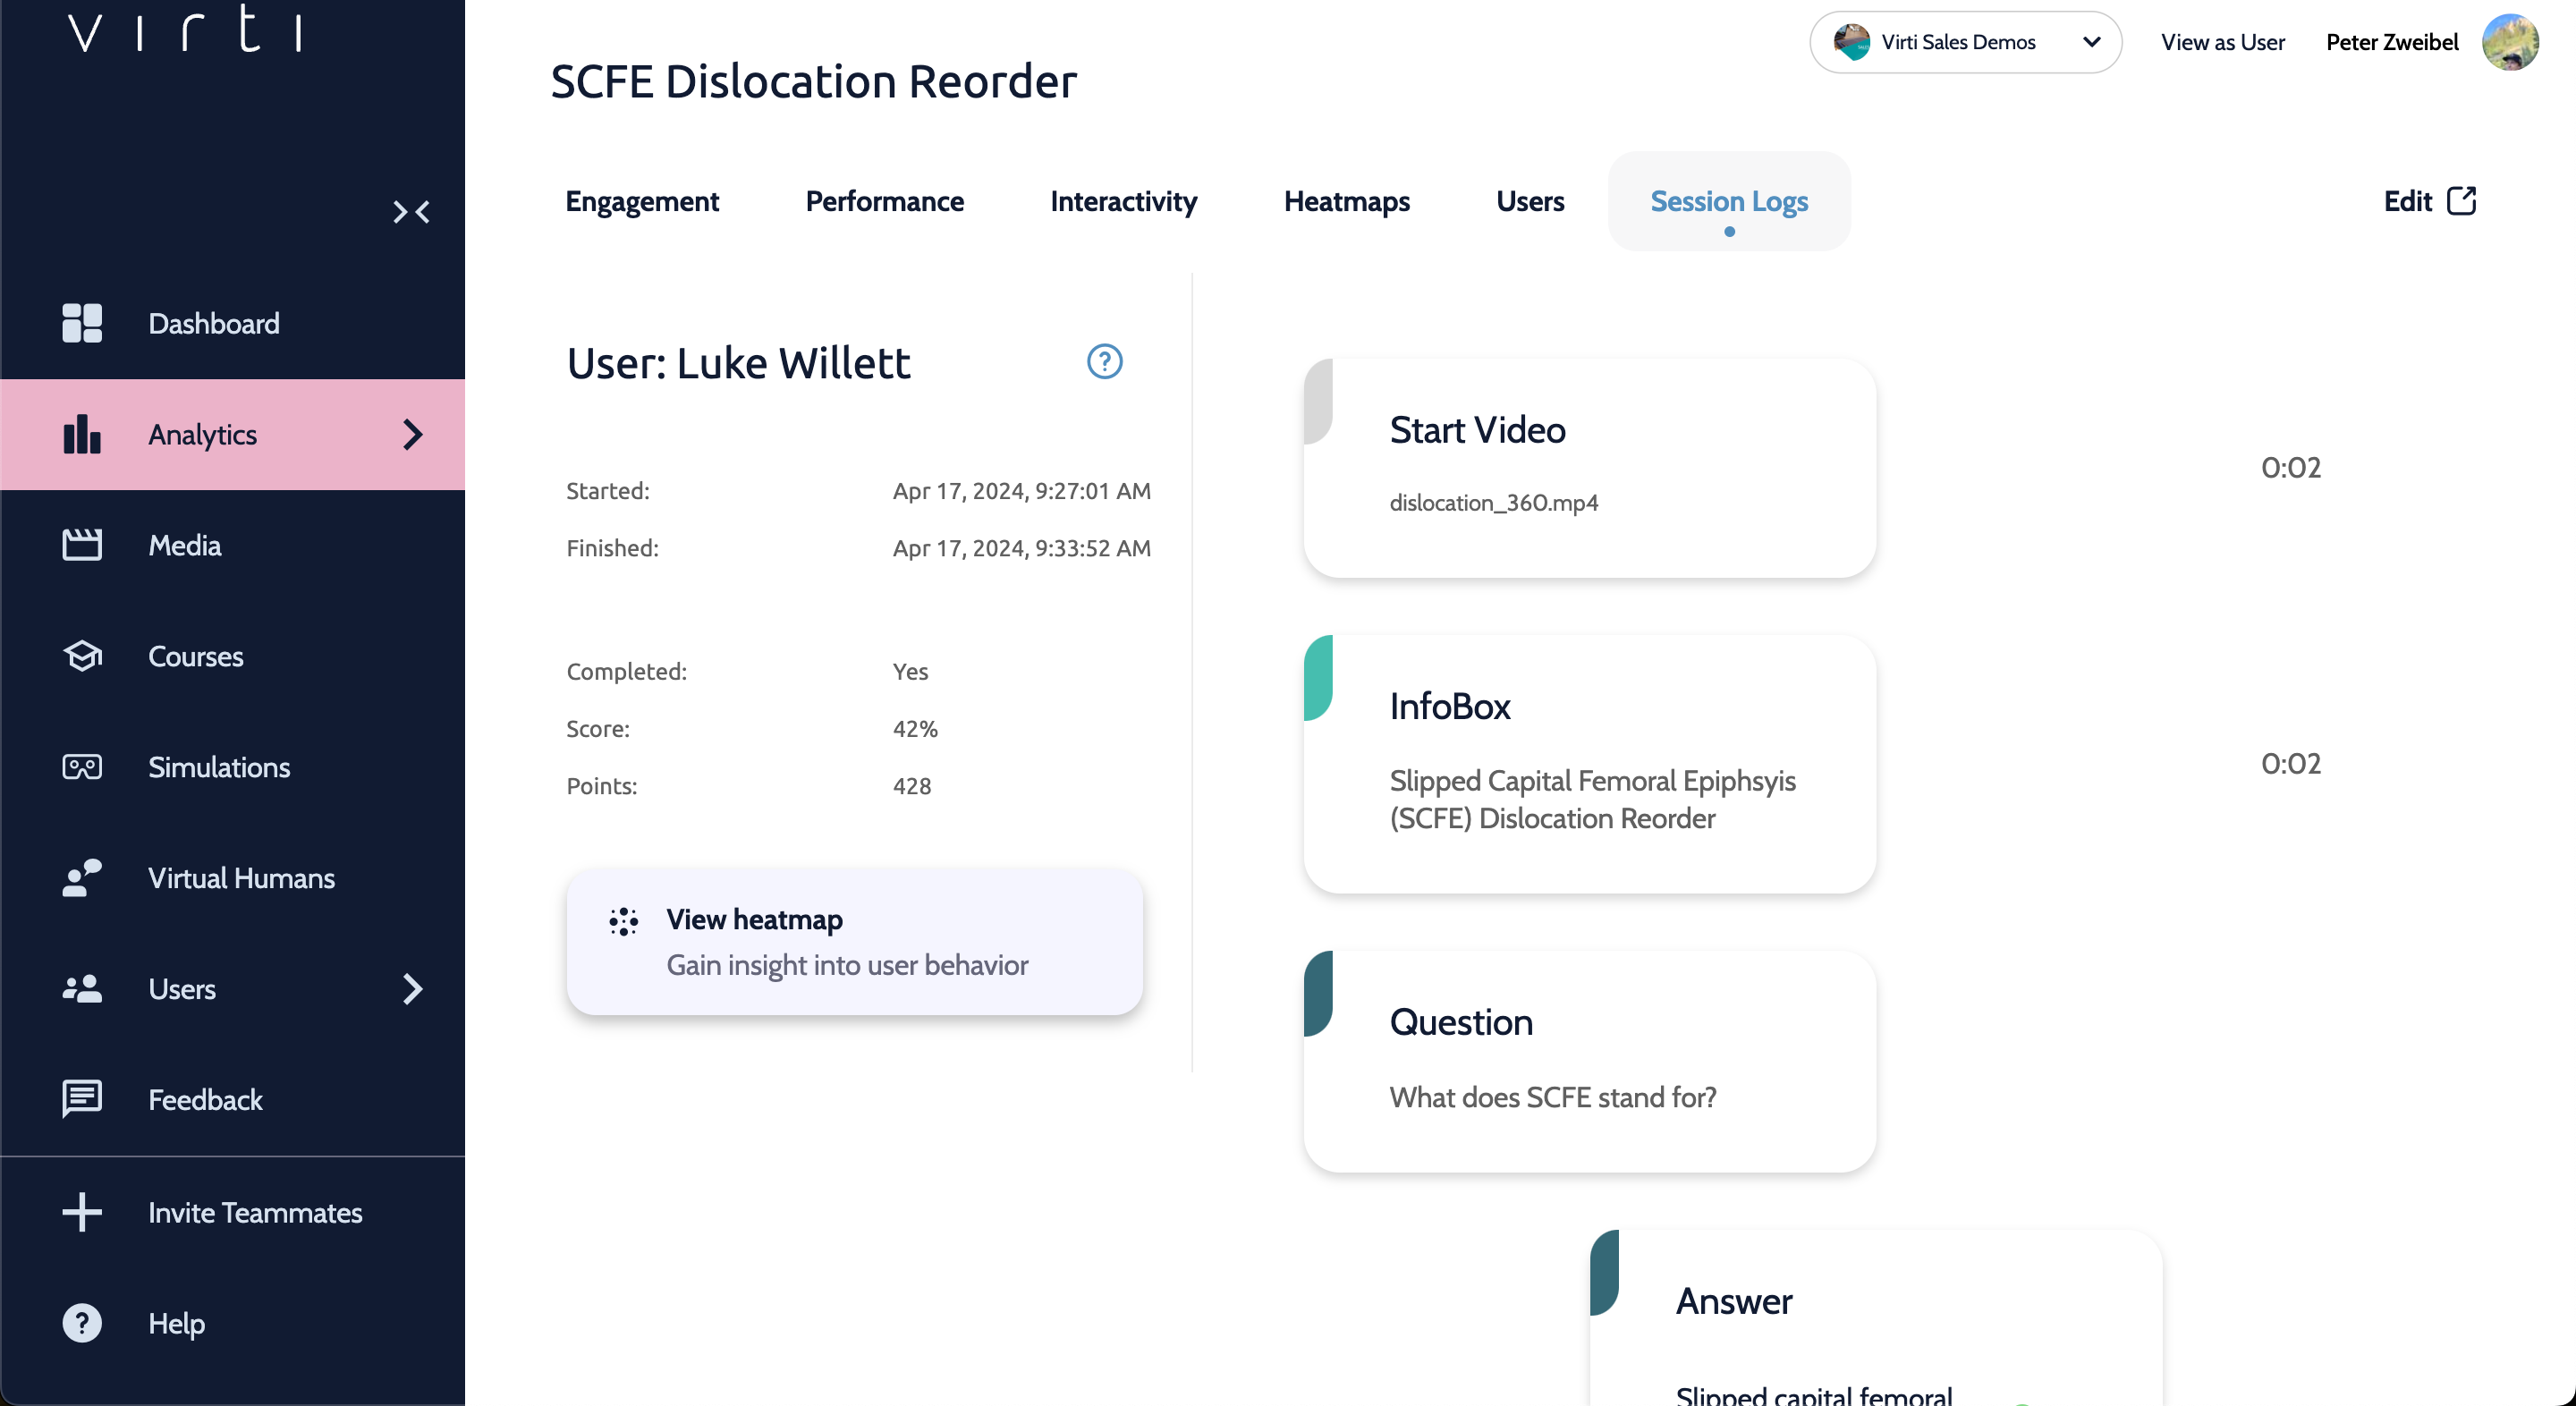Click the View heatmap button
The width and height of the screenshot is (2576, 1406).
[854, 941]
